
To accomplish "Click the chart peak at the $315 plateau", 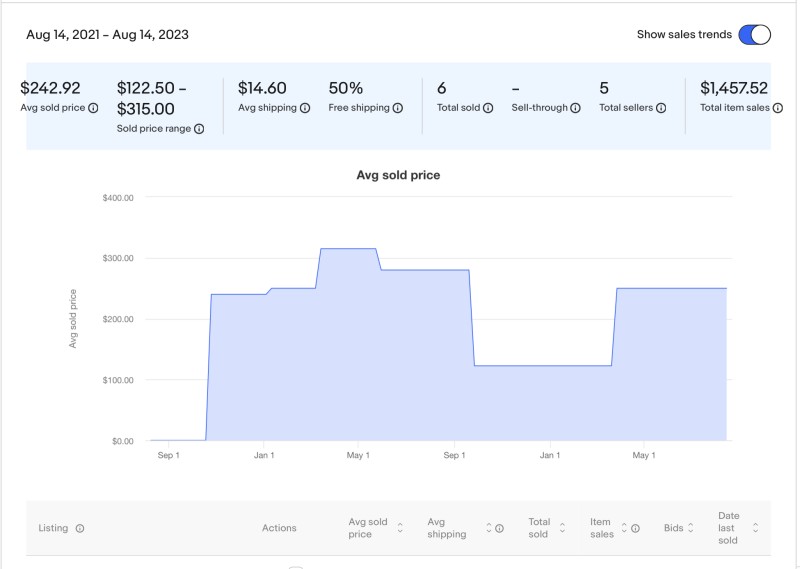I will pyautogui.click(x=347, y=249).
